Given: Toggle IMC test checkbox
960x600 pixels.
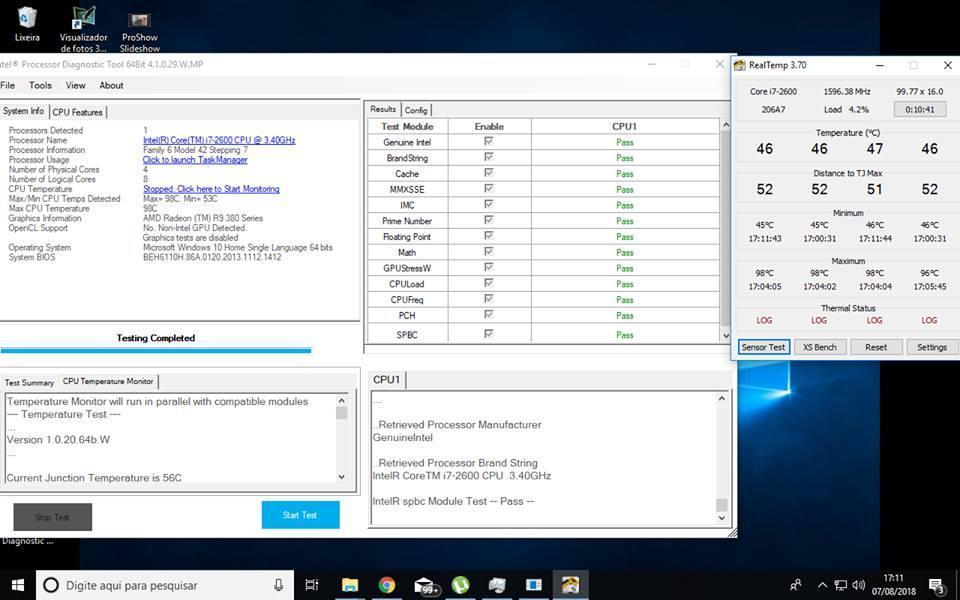Looking at the screenshot, I should (489, 204).
